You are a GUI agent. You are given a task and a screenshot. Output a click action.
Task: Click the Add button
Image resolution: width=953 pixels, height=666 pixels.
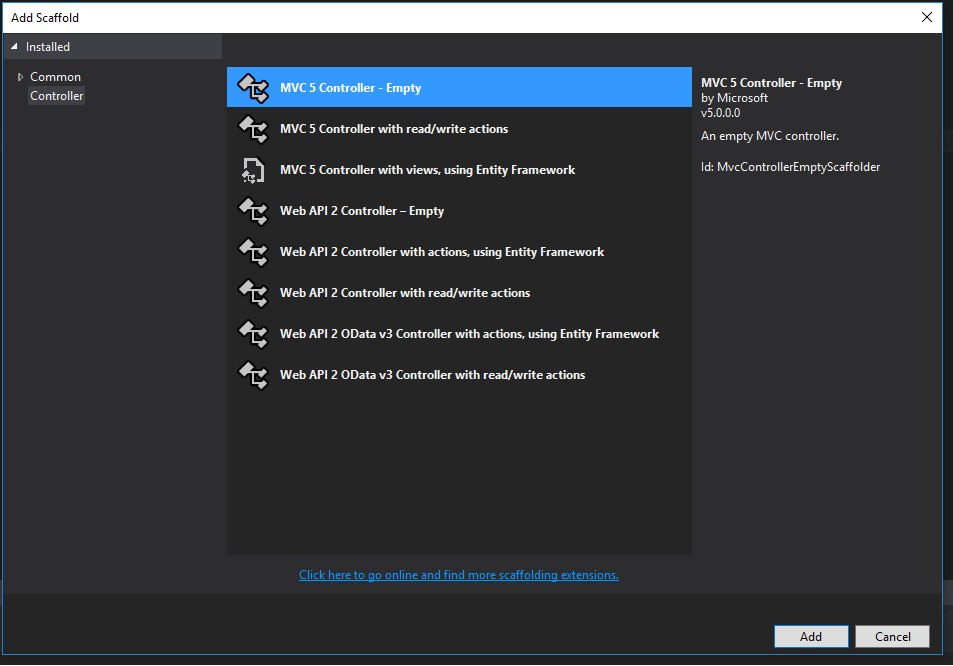(810, 636)
